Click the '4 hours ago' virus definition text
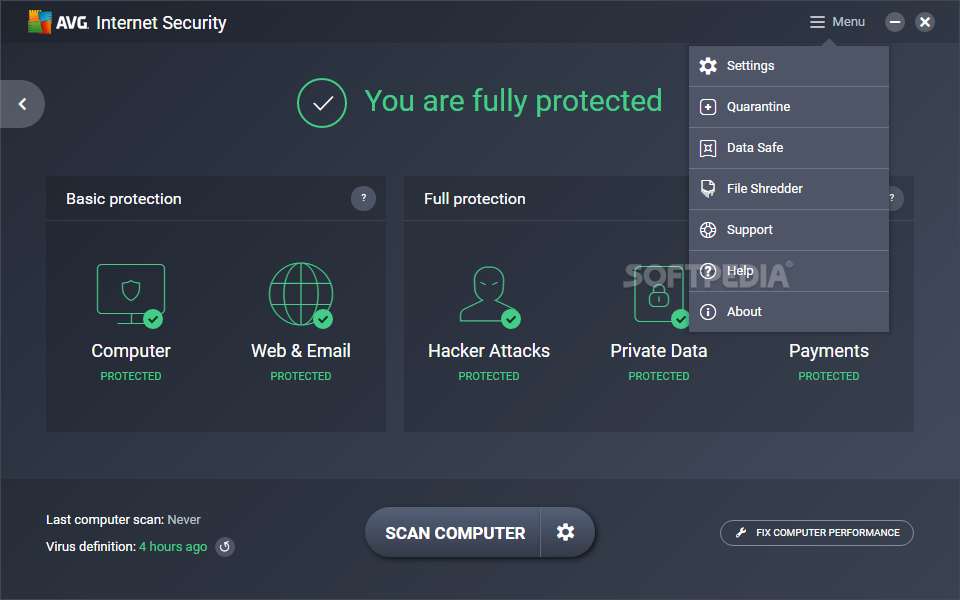Screen dimensions: 960x600 click(173, 547)
